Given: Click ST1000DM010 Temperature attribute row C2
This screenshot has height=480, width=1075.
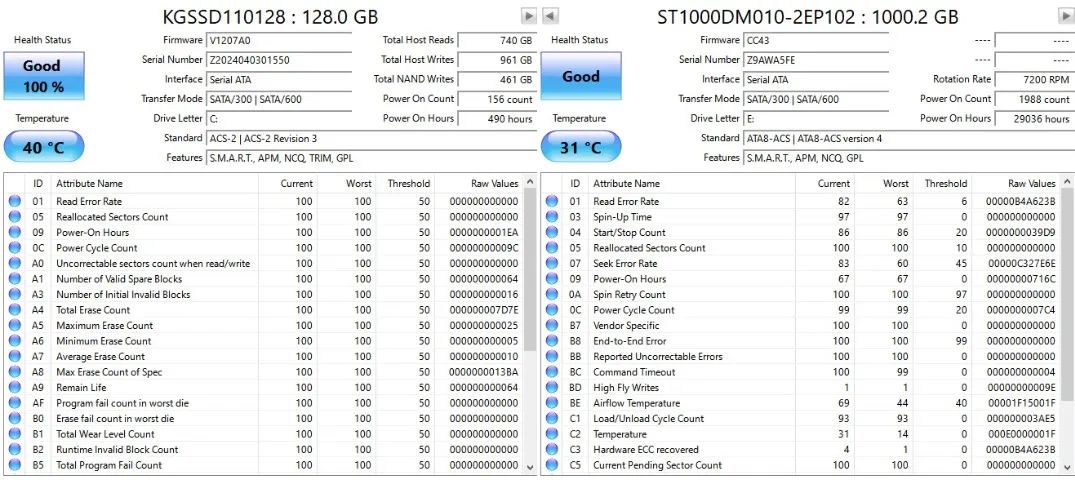Looking at the screenshot, I should point(801,434).
